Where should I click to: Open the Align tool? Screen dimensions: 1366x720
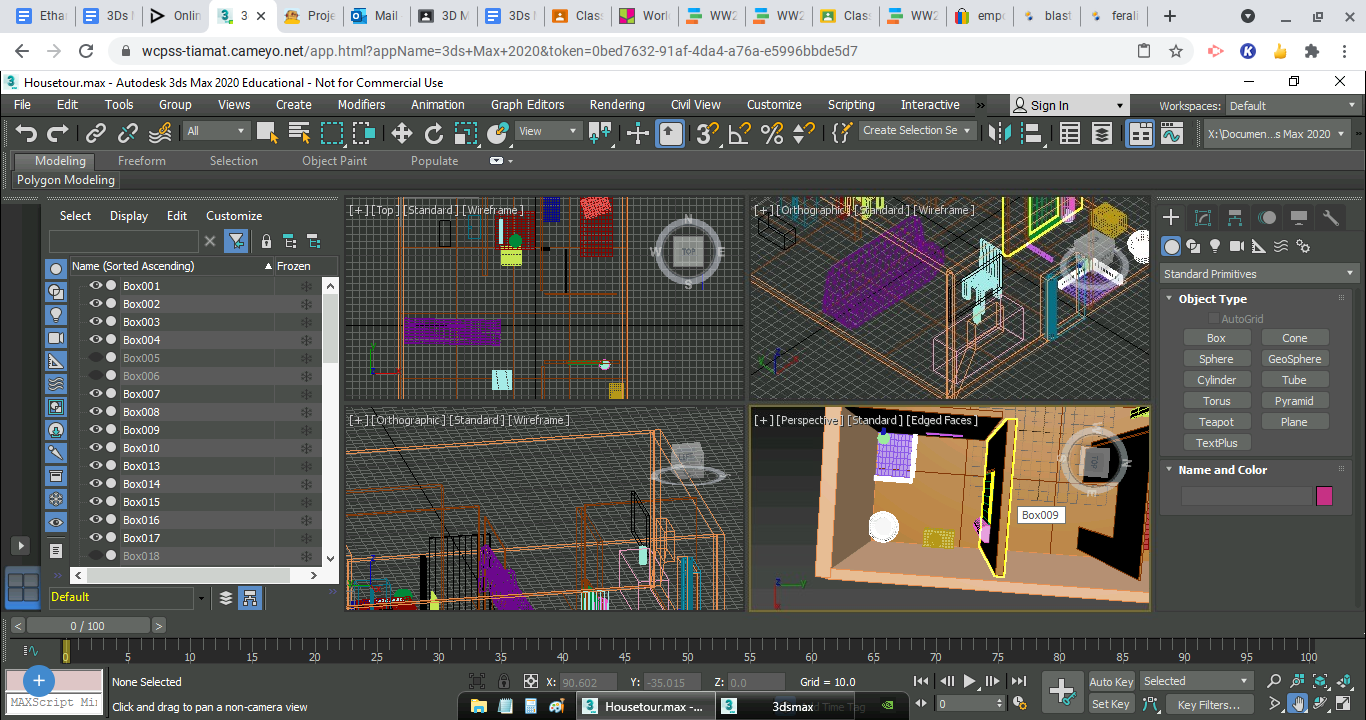(1031, 133)
